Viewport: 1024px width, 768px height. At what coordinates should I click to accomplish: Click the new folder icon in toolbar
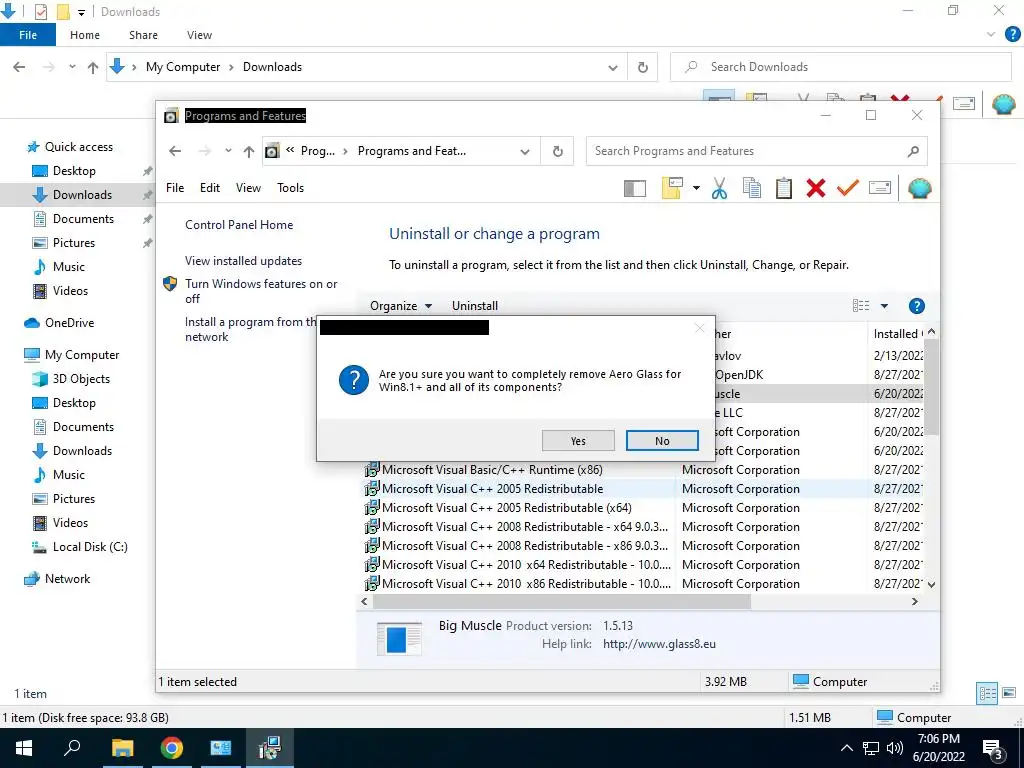(x=673, y=189)
